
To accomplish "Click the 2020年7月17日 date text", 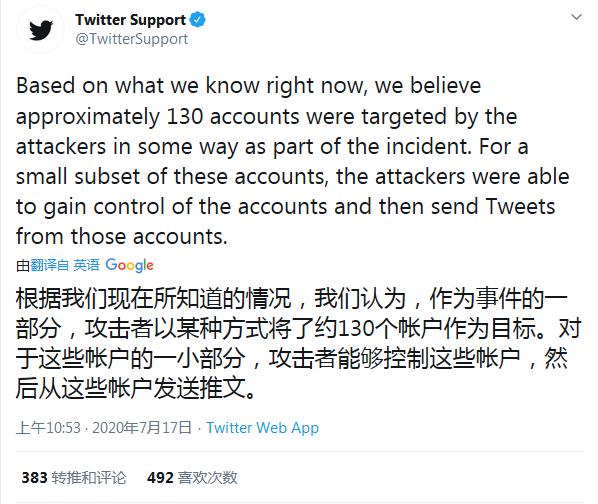I will point(141,428).
